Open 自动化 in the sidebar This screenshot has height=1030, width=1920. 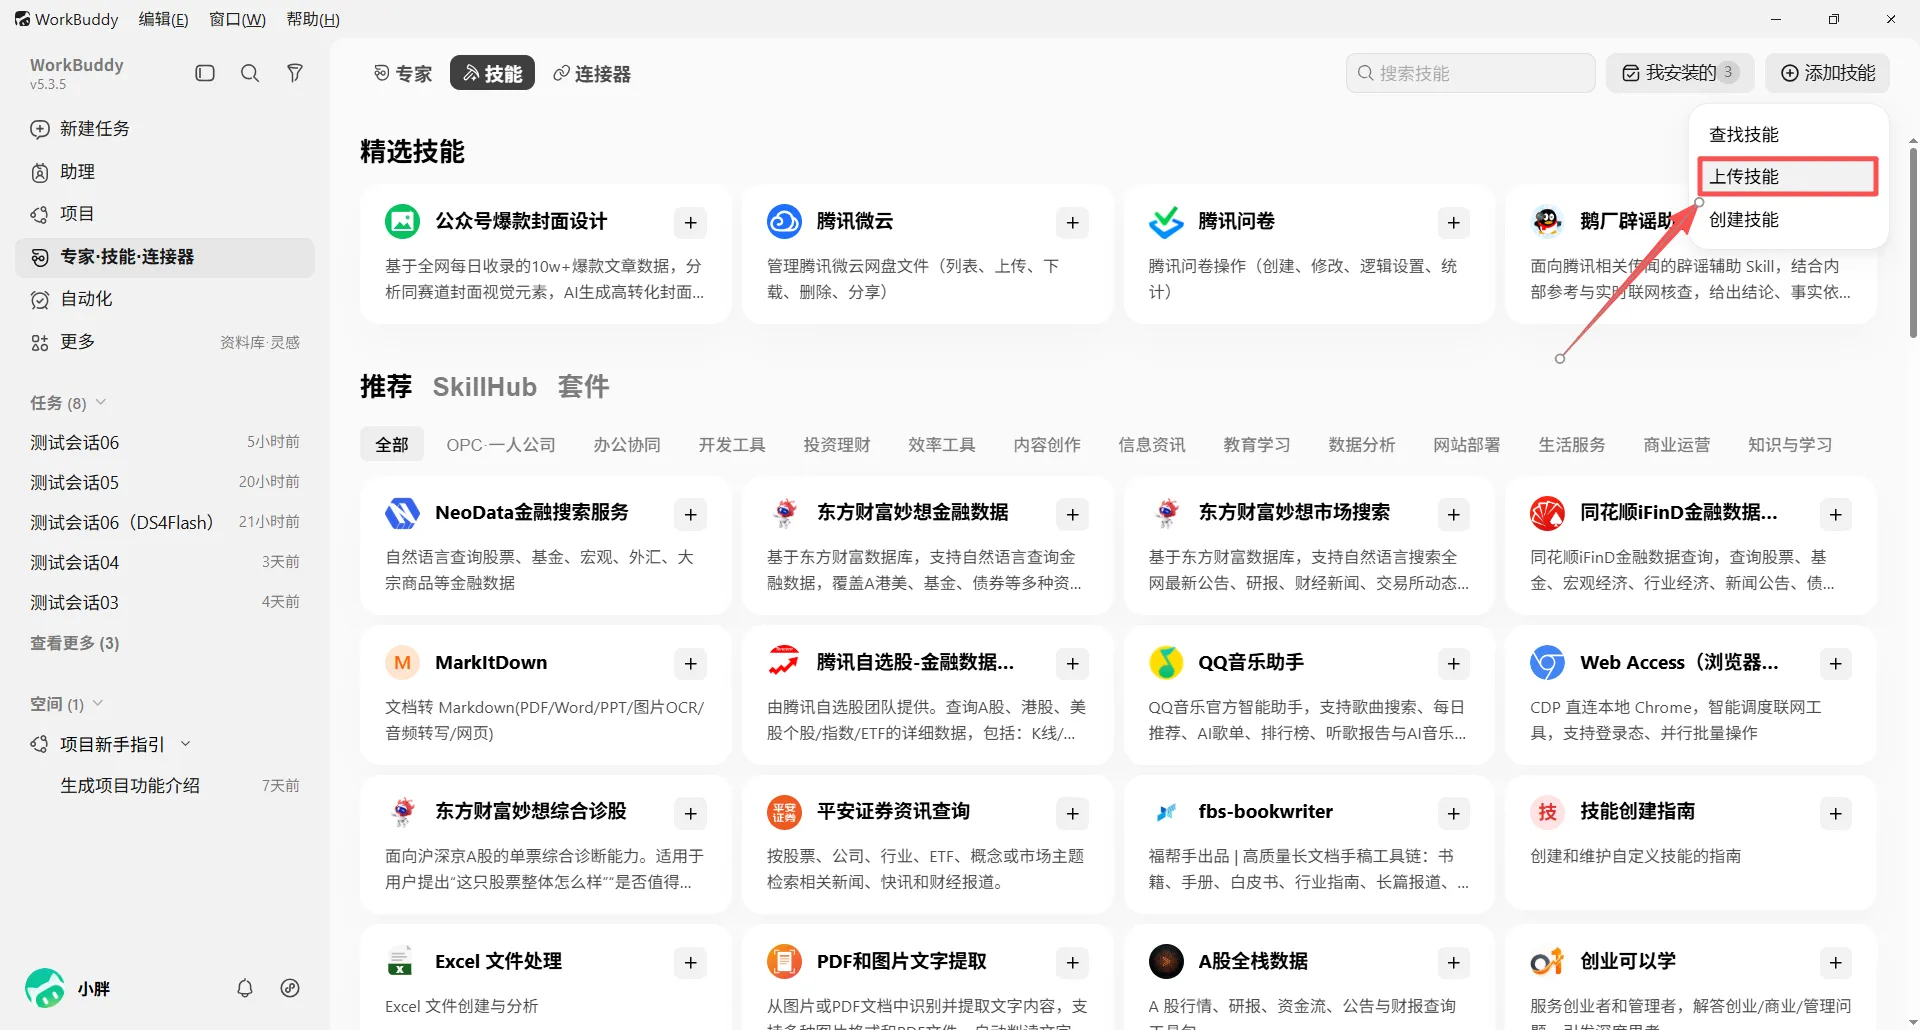click(x=165, y=299)
